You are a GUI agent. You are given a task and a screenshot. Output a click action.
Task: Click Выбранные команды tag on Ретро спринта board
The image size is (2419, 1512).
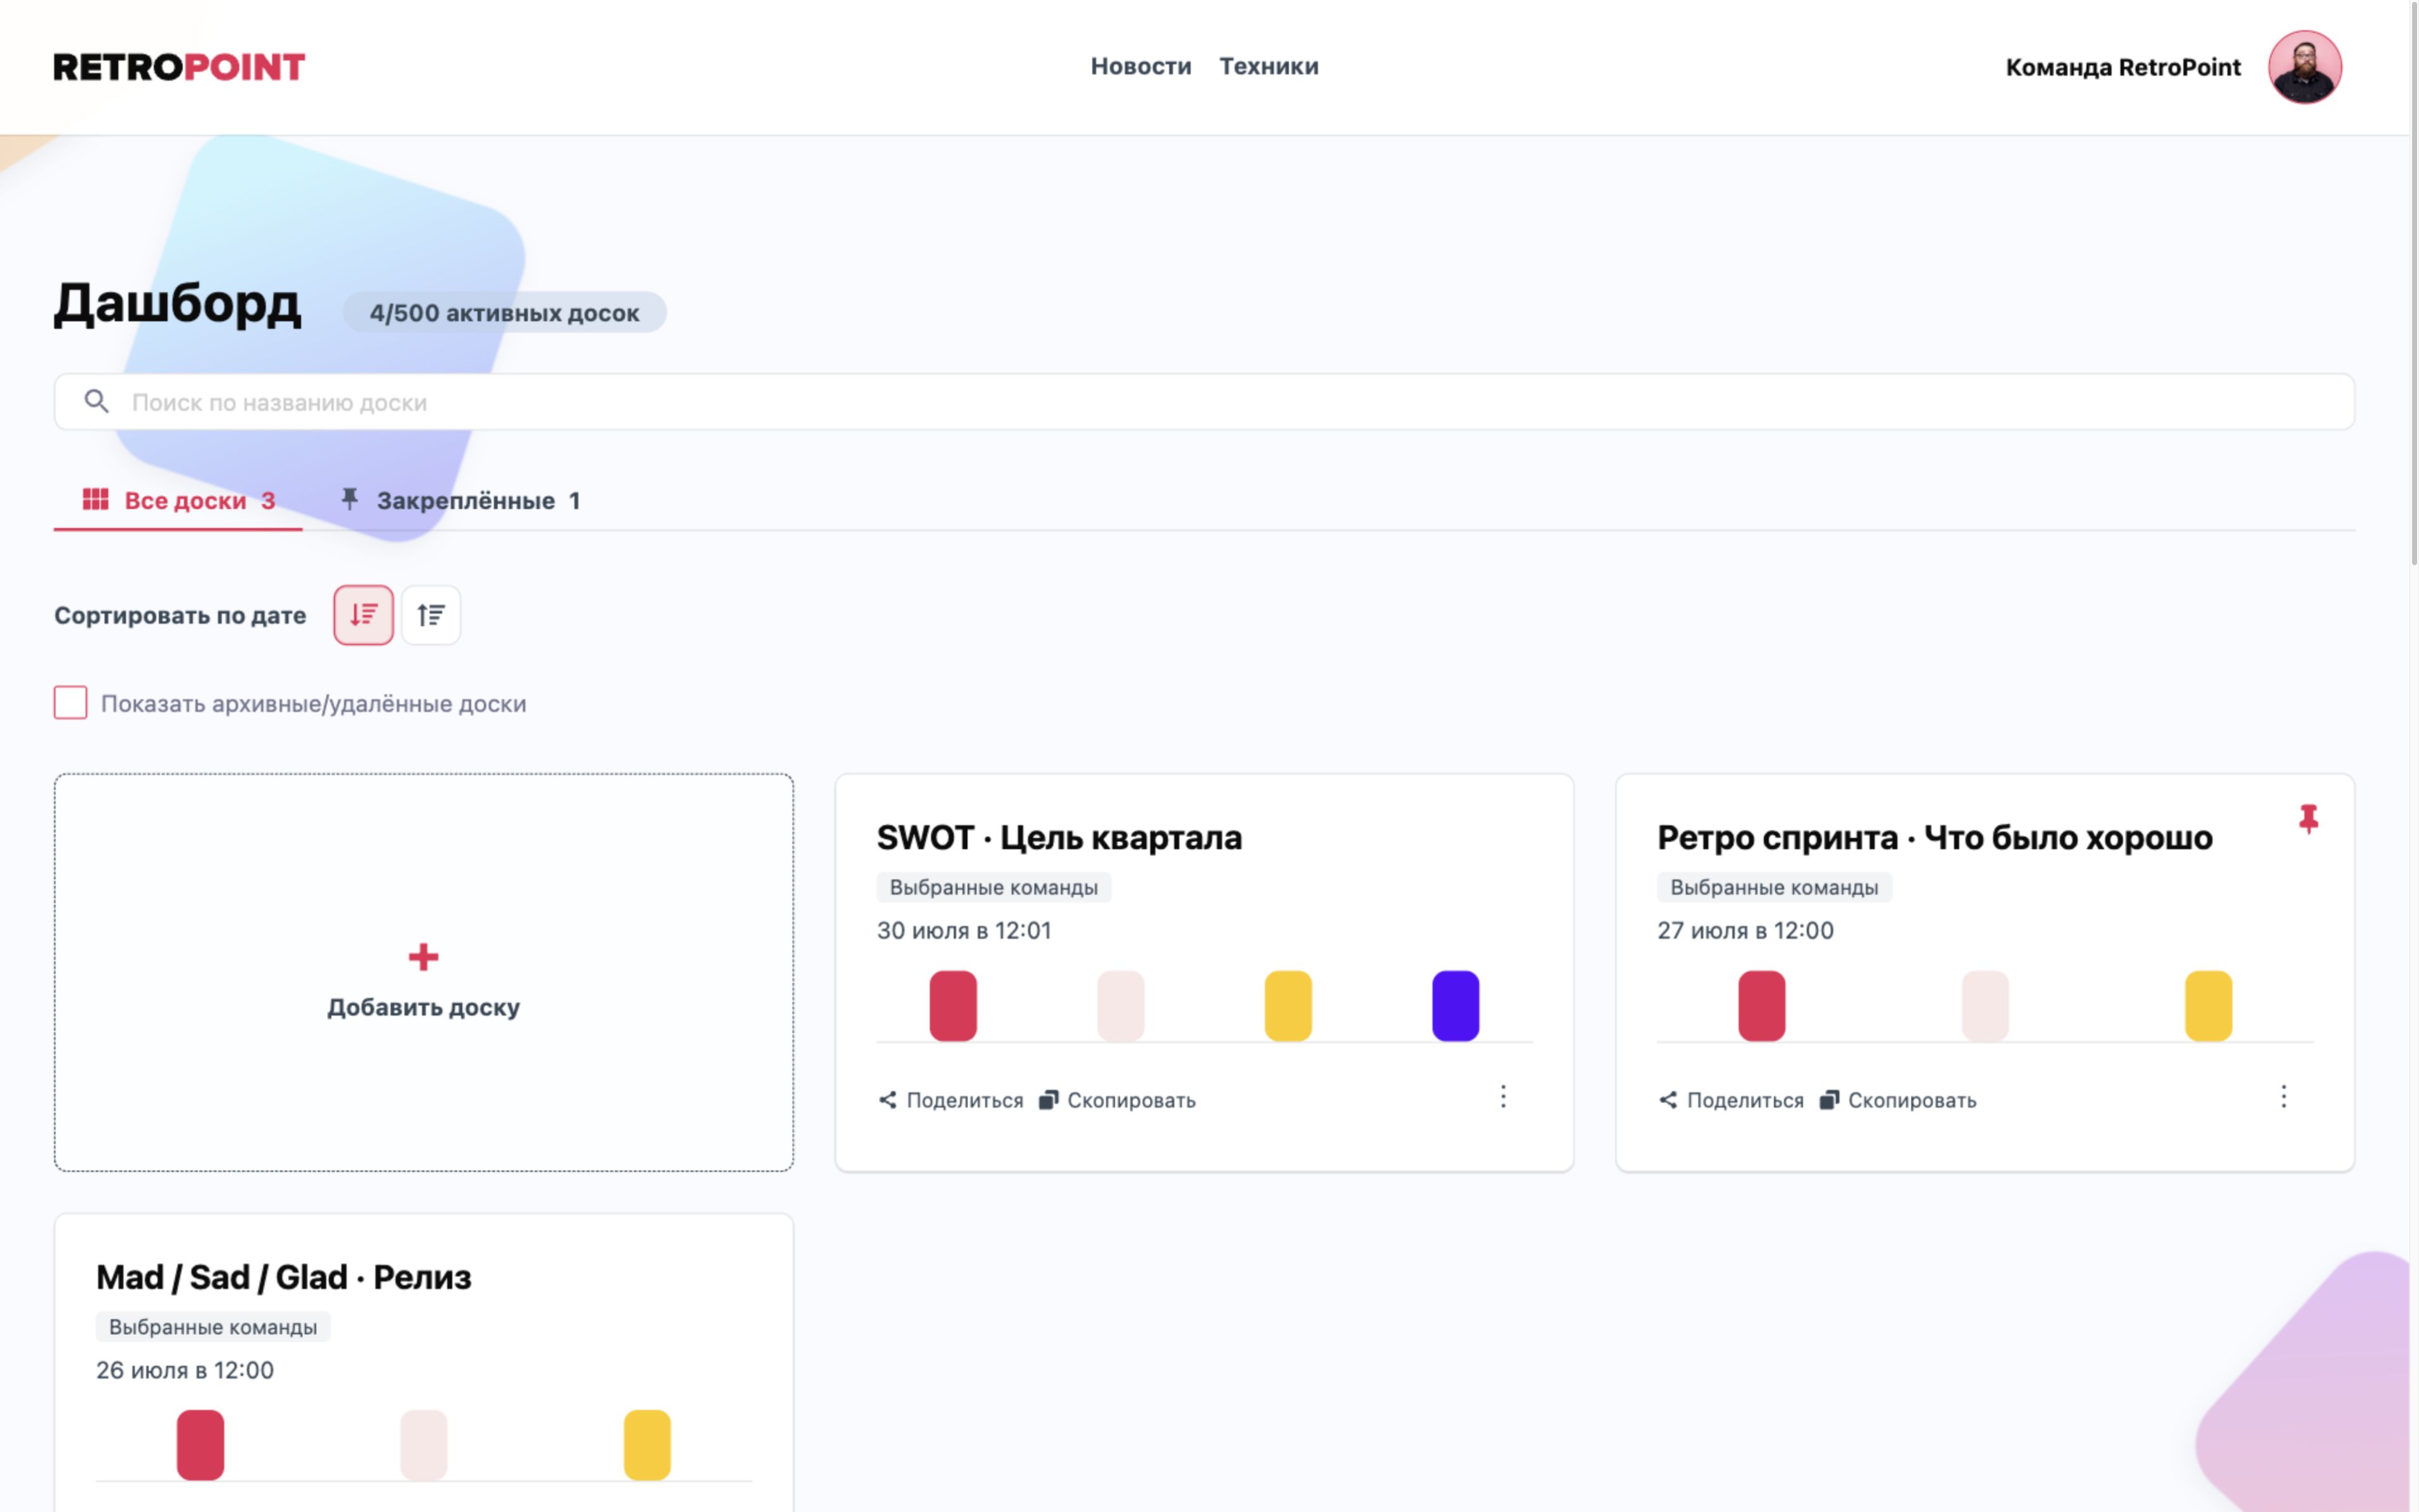pyautogui.click(x=1774, y=887)
